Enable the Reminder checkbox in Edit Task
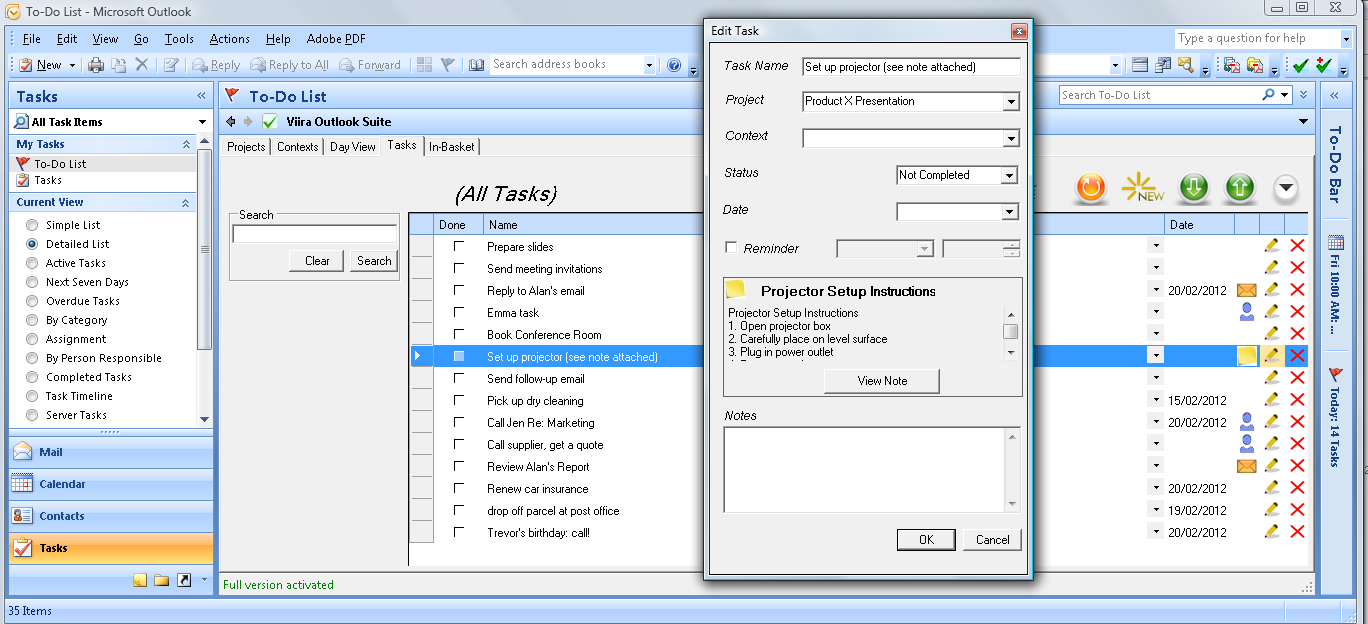This screenshot has height=624, width=1368. [731, 248]
